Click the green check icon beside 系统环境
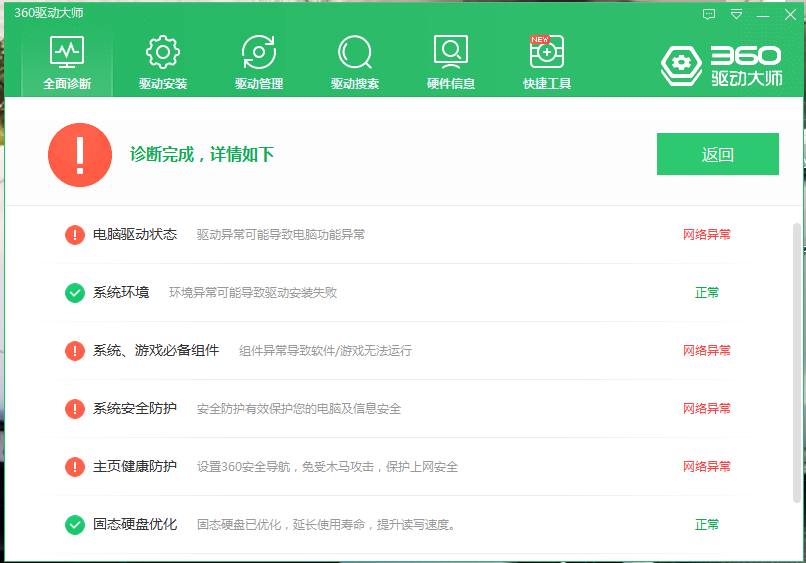The height and width of the screenshot is (563, 806). pos(75,293)
